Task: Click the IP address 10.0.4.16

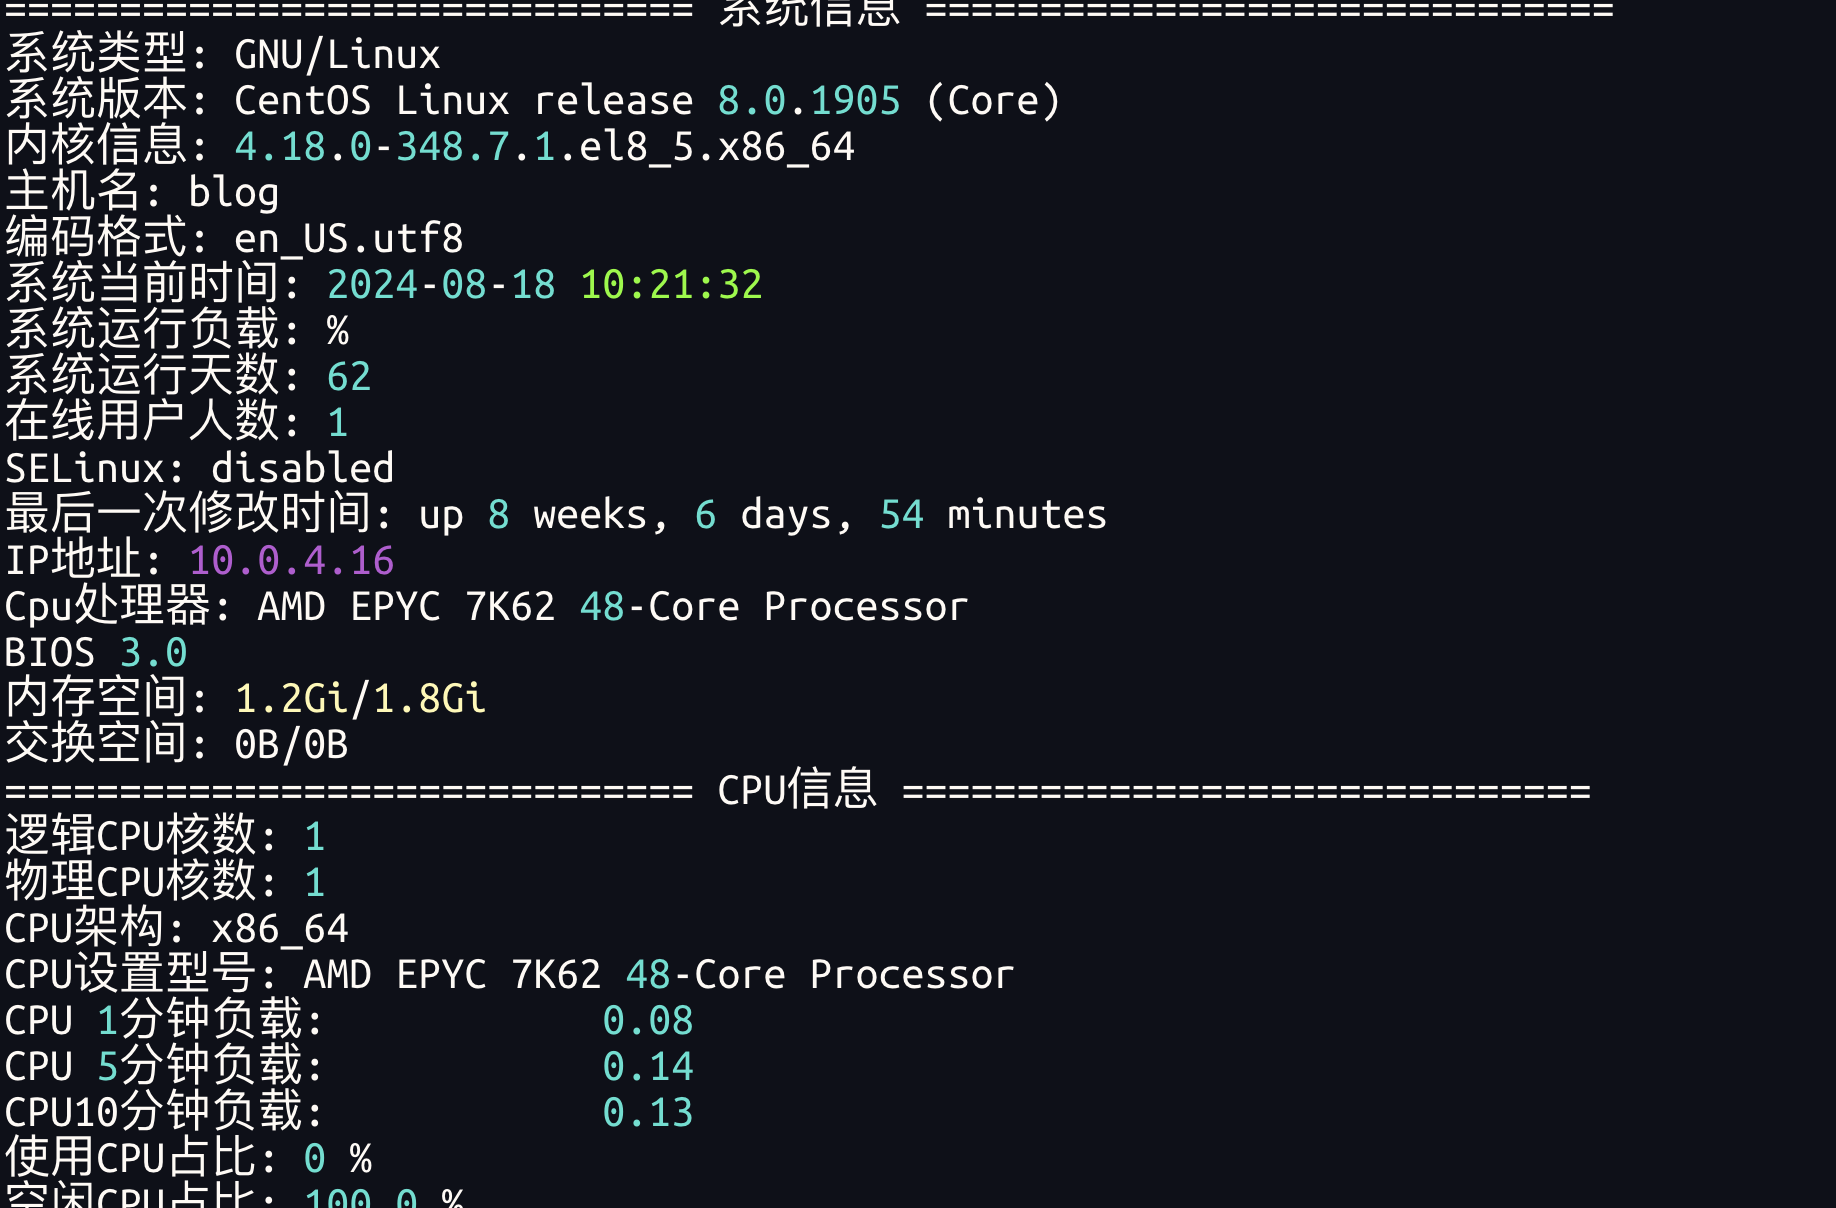Action: (x=291, y=561)
